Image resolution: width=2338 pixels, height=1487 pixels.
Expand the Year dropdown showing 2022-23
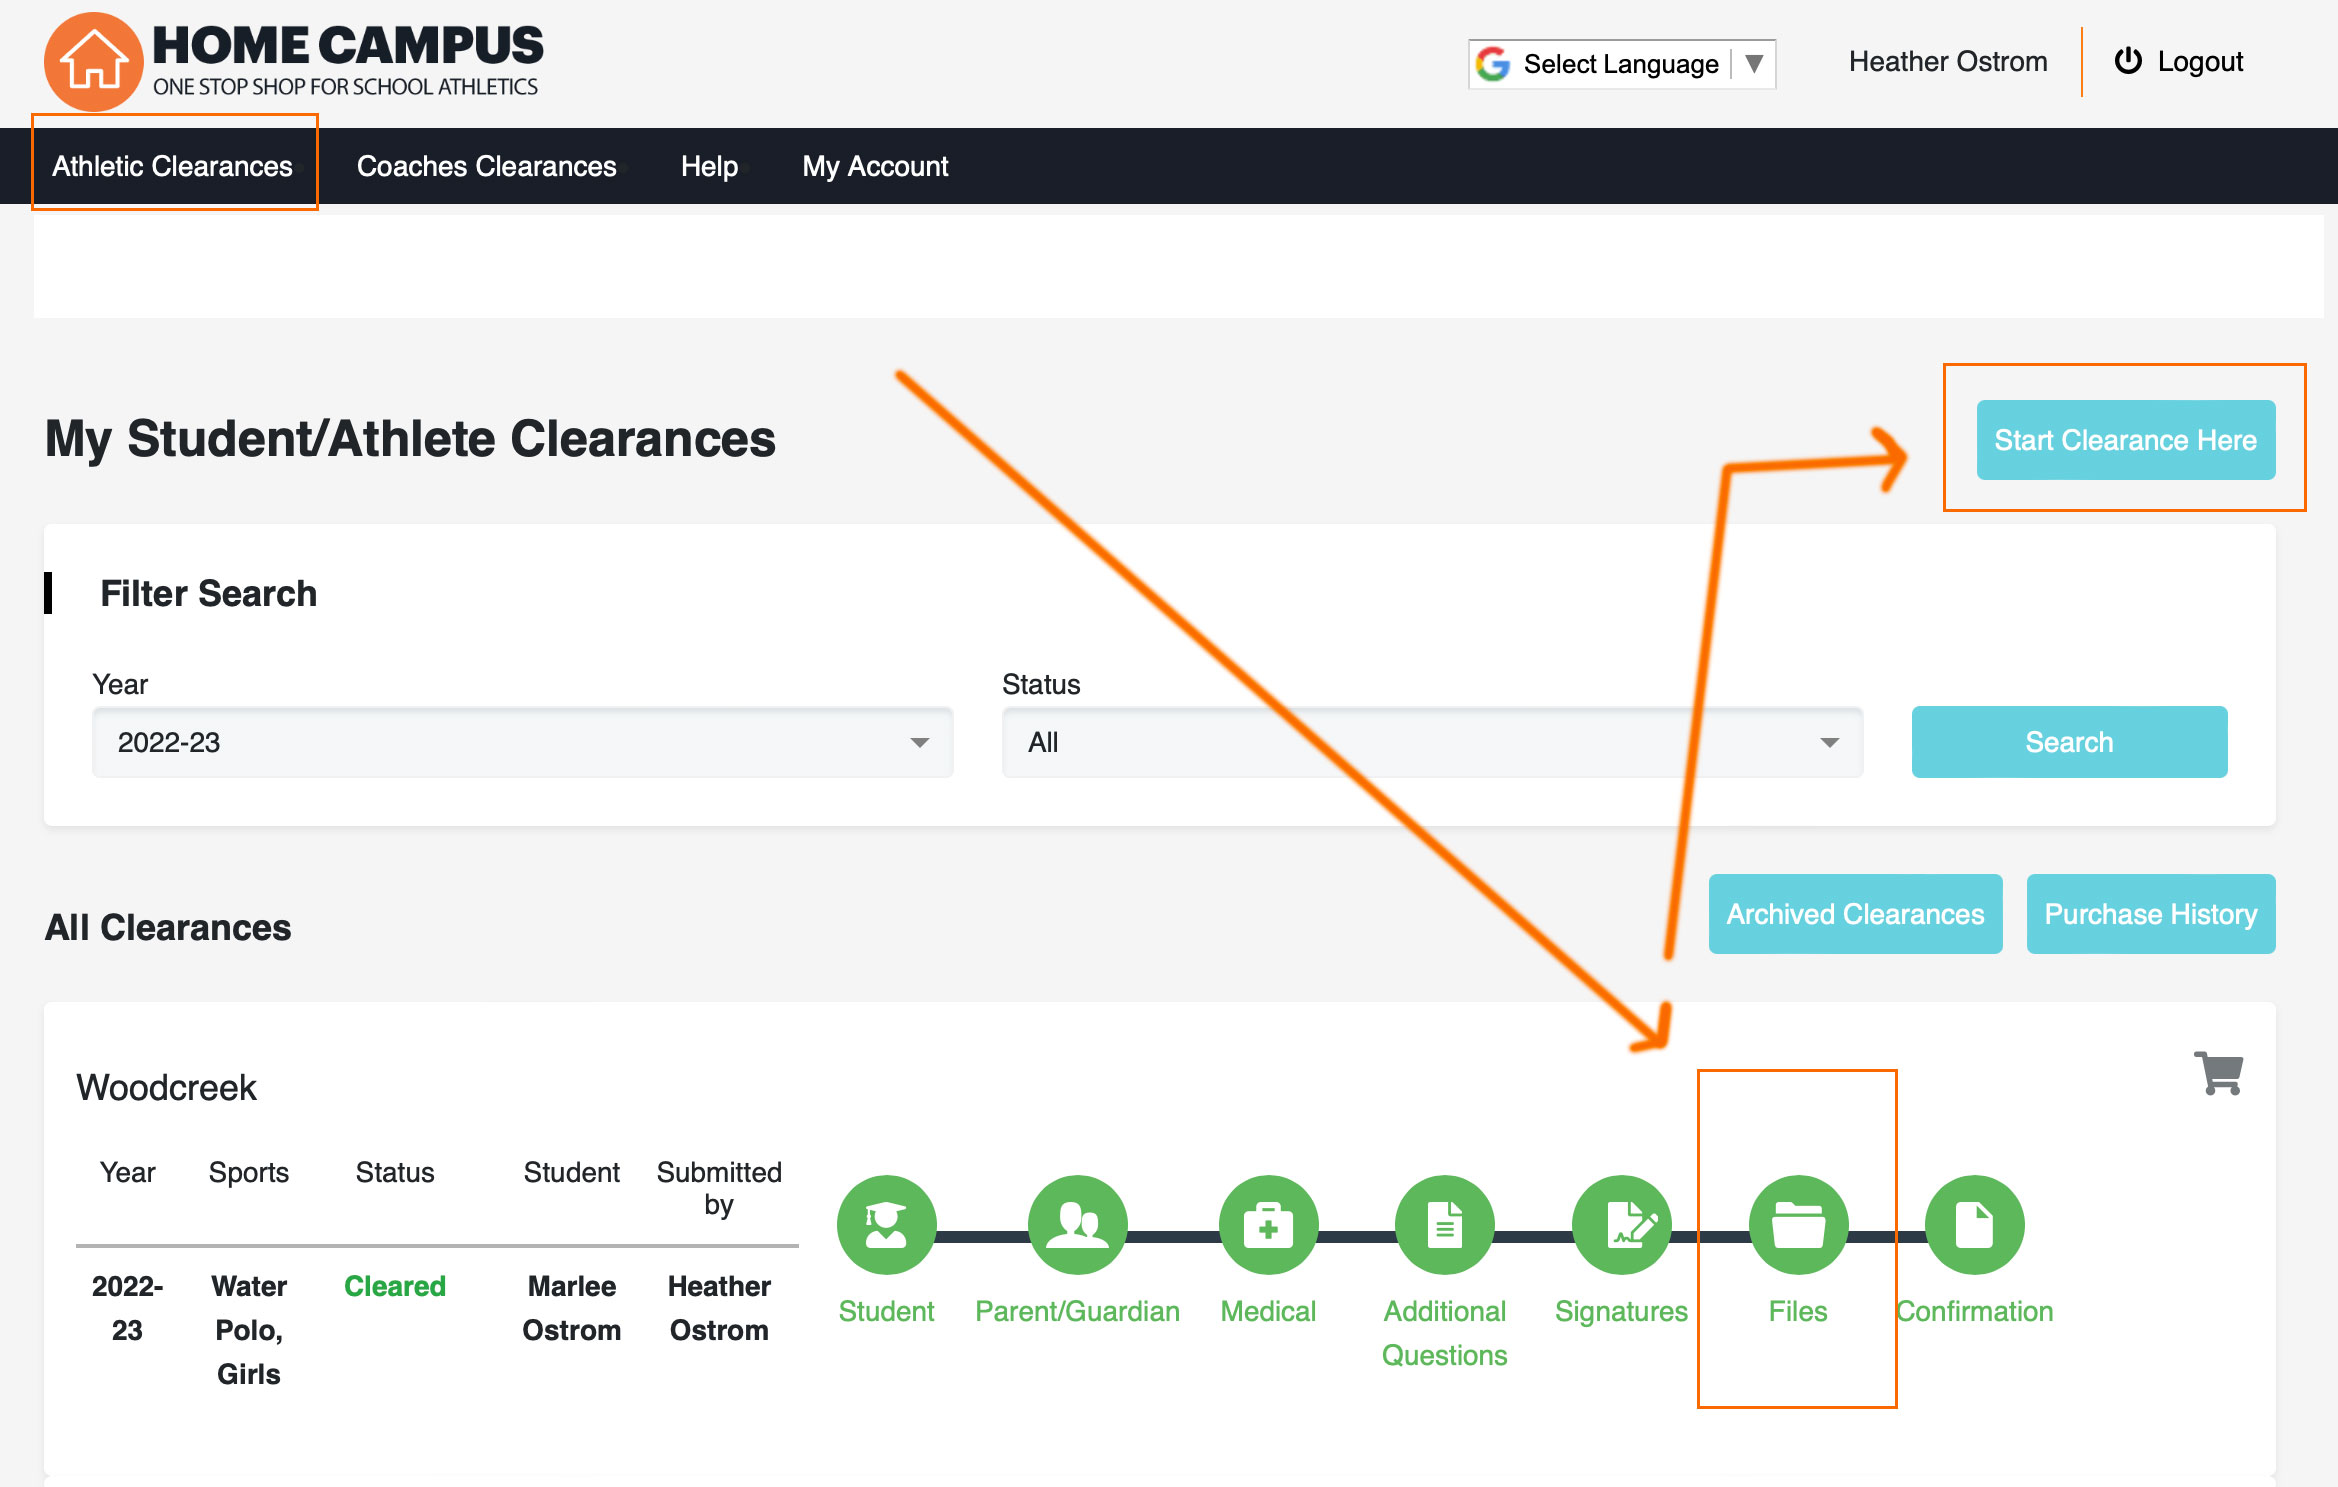click(522, 742)
